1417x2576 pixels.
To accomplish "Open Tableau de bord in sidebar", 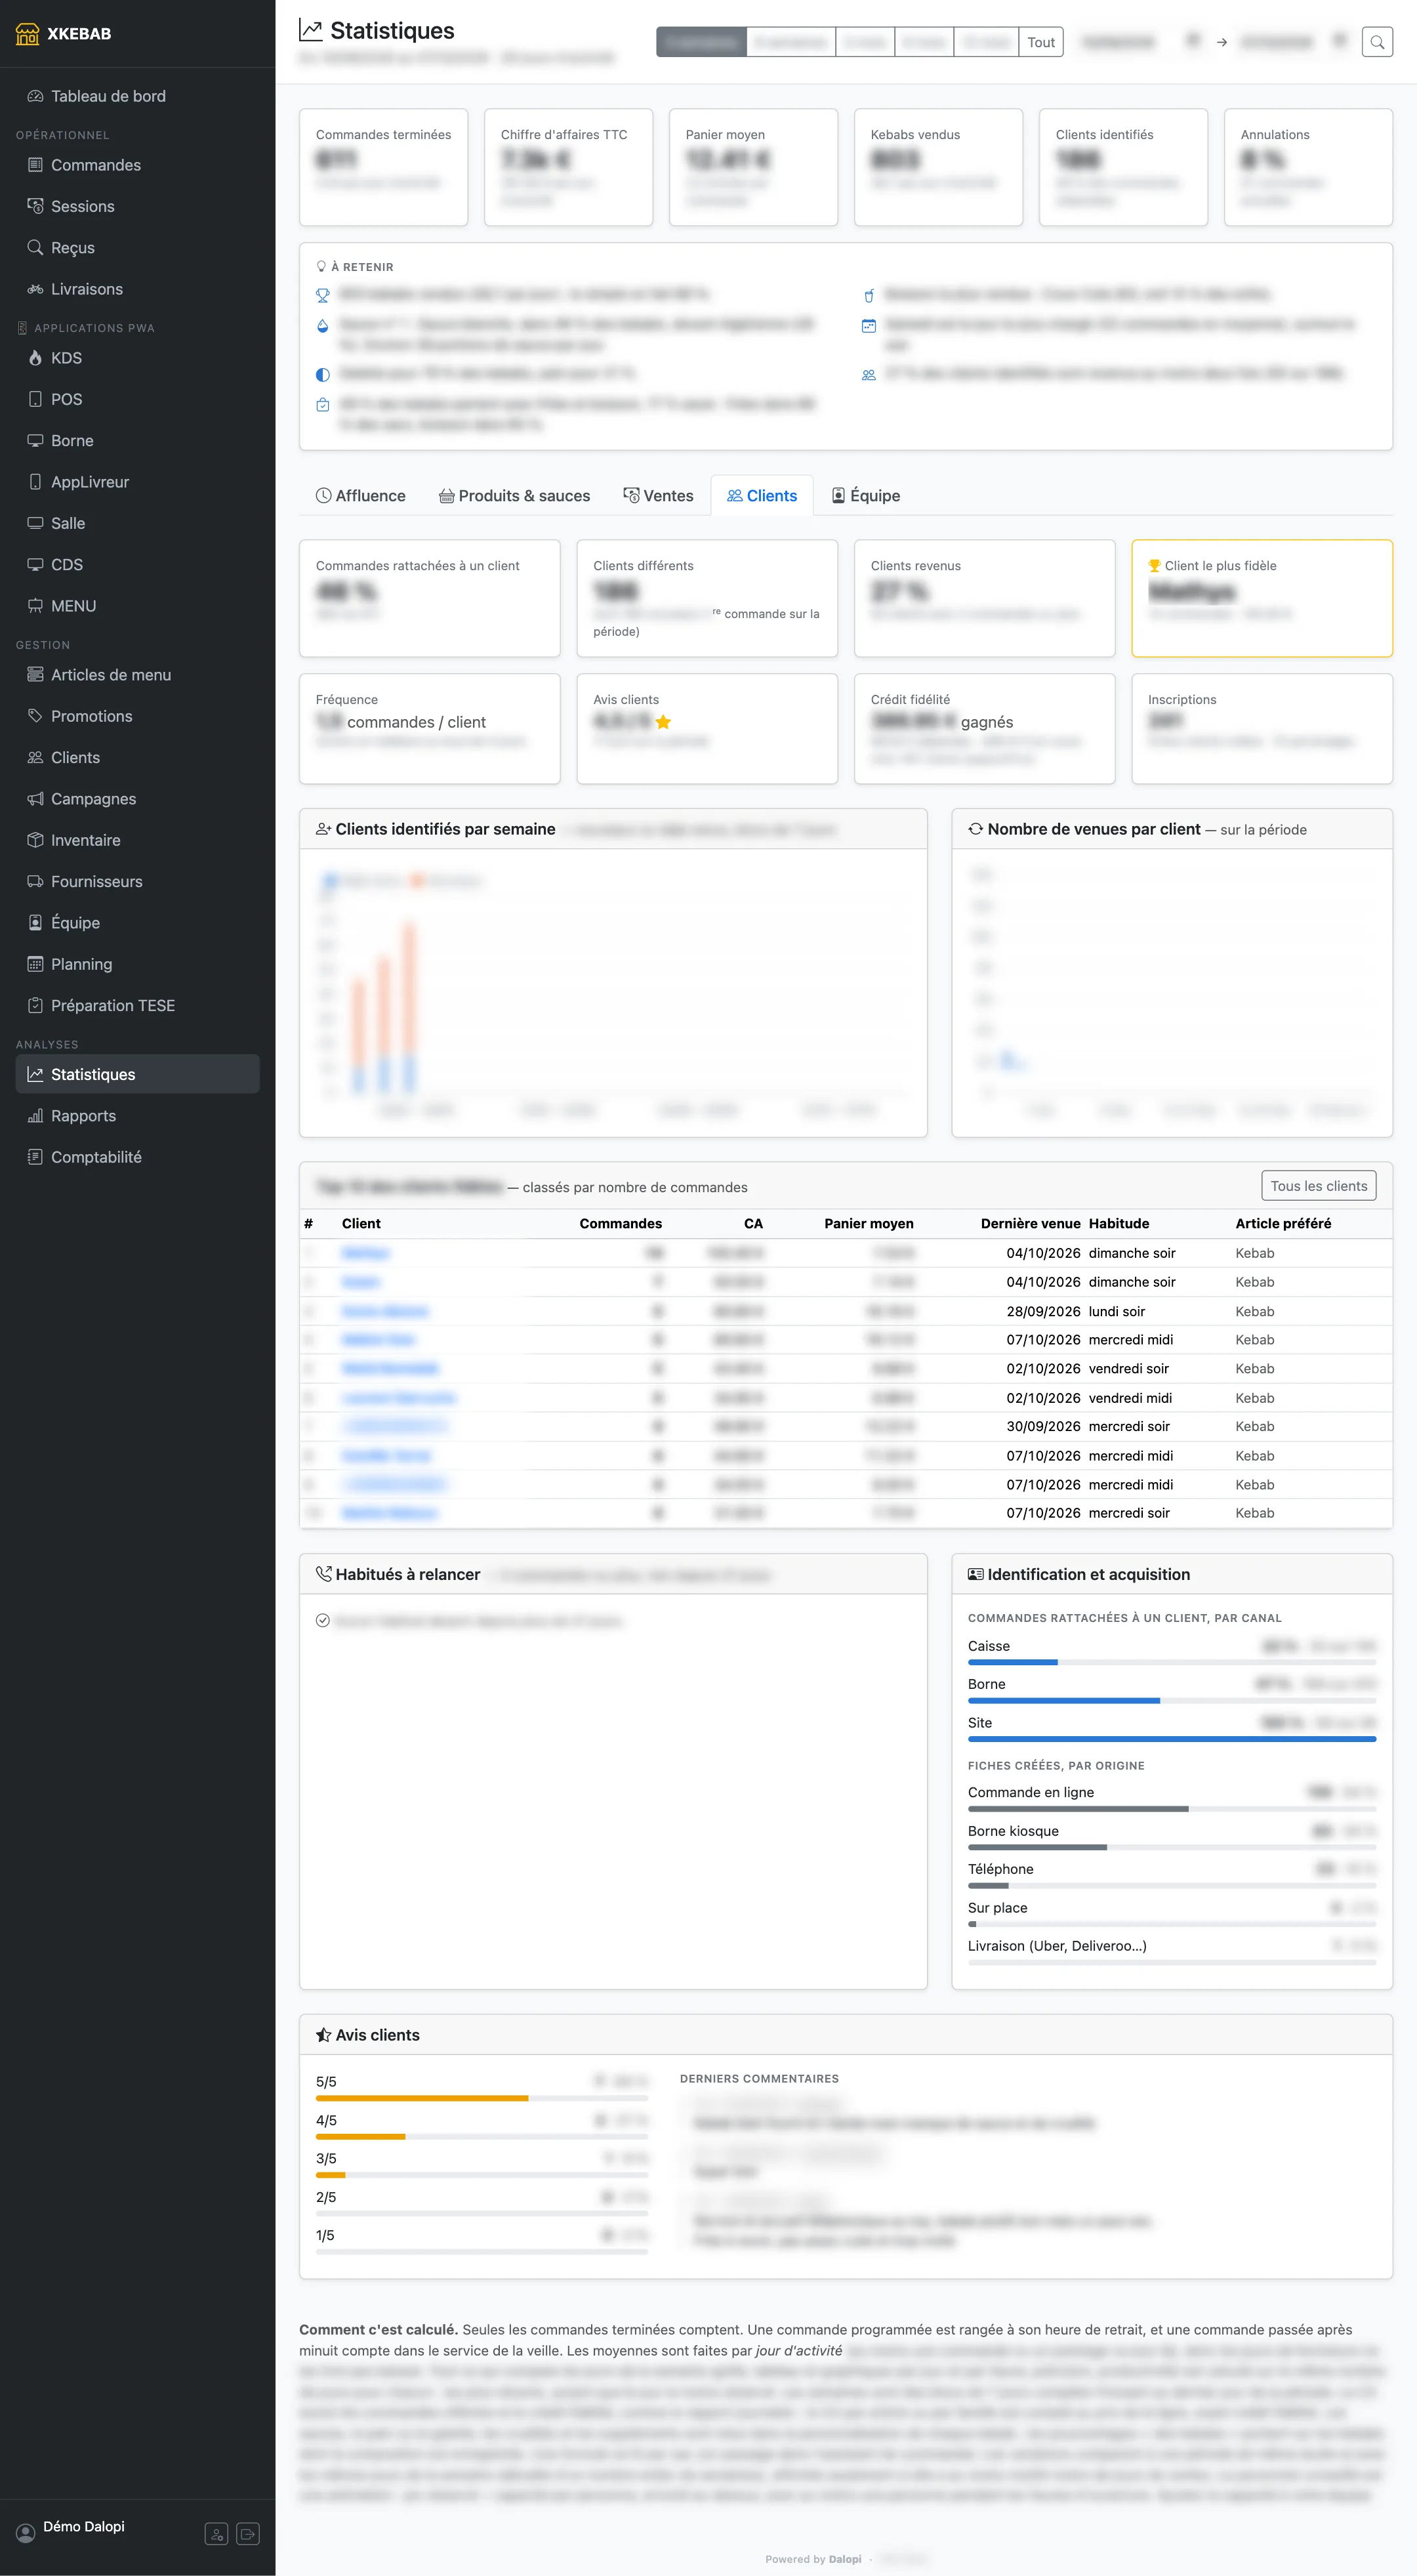I will pos(137,96).
